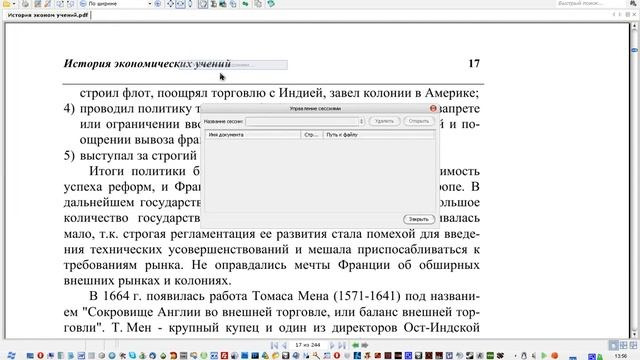Select the fit-height view icon
The image size is (640, 360).
pos(190,4)
